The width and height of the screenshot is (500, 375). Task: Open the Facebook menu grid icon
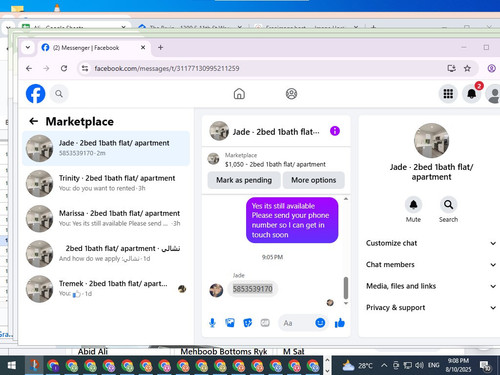[x=448, y=94]
